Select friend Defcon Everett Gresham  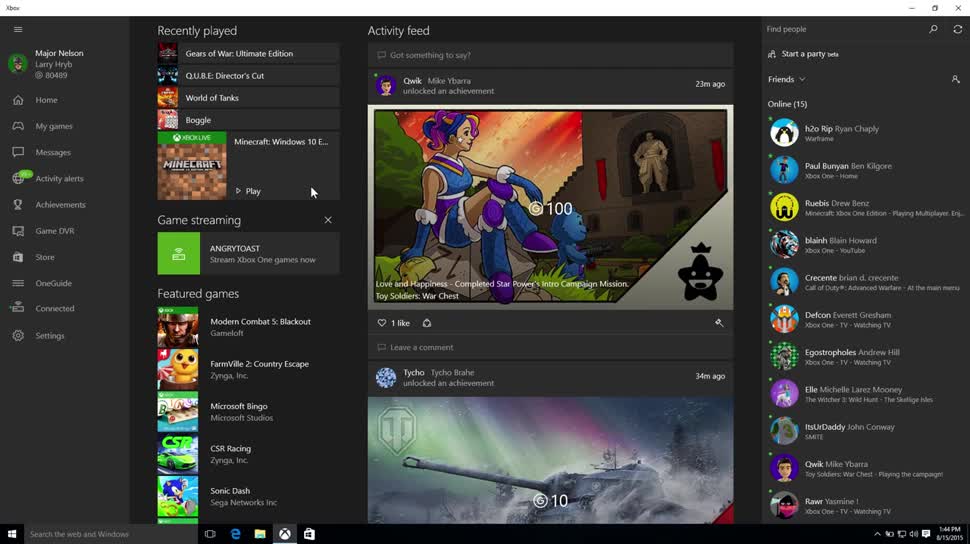coord(865,319)
